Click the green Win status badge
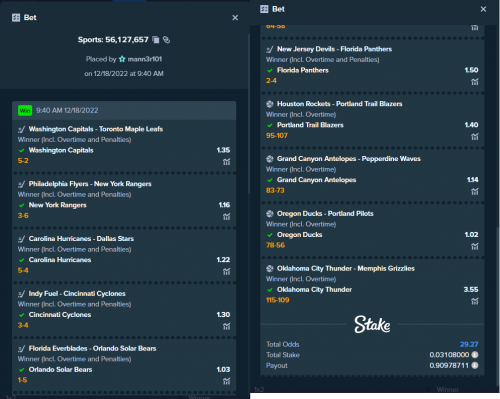The image size is (500, 399). 25,110
